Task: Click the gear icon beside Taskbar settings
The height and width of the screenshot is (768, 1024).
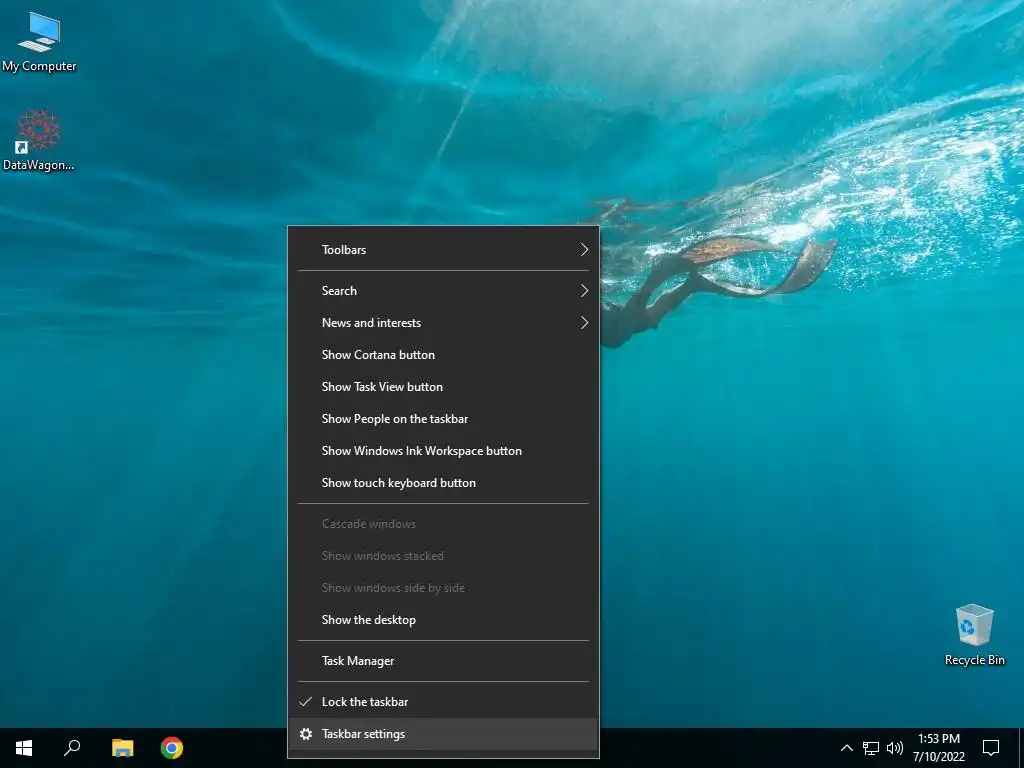Action: coord(306,734)
